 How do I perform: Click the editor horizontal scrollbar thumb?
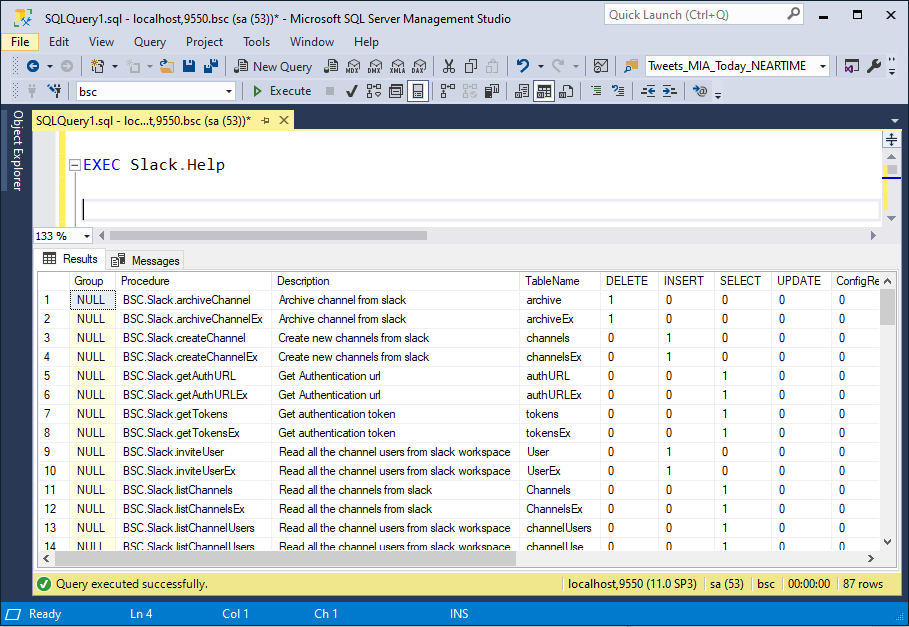(x=268, y=236)
